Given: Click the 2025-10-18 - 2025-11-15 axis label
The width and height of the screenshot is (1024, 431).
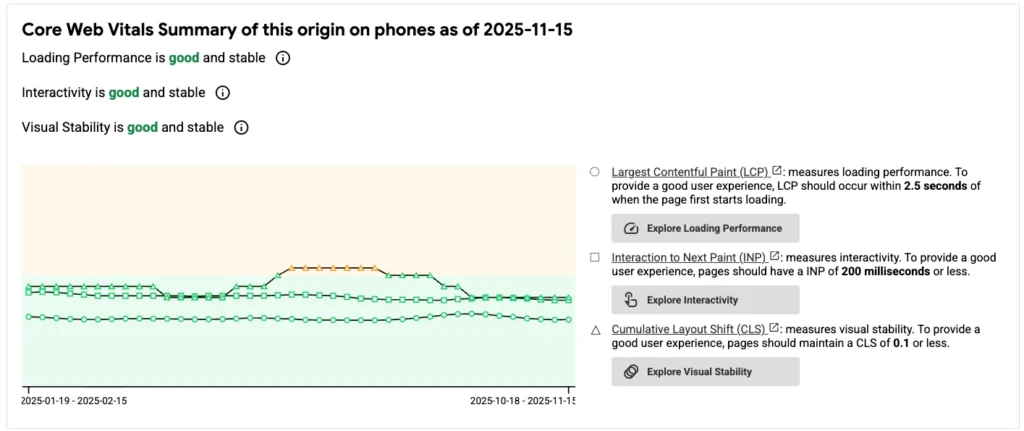Looking at the screenshot, I should [523, 401].
